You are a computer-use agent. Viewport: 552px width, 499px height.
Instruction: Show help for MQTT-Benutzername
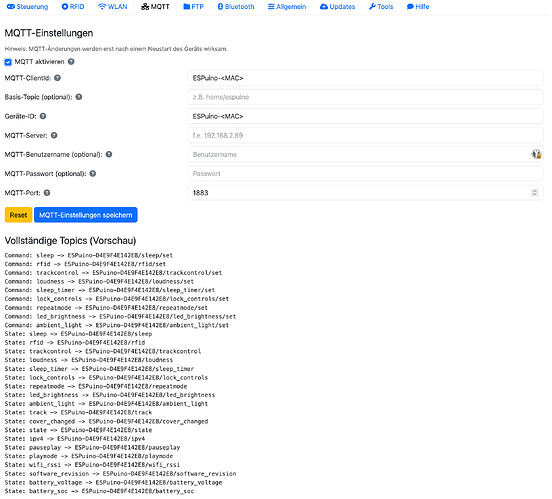pyautogui.click(x=109, y=154)
